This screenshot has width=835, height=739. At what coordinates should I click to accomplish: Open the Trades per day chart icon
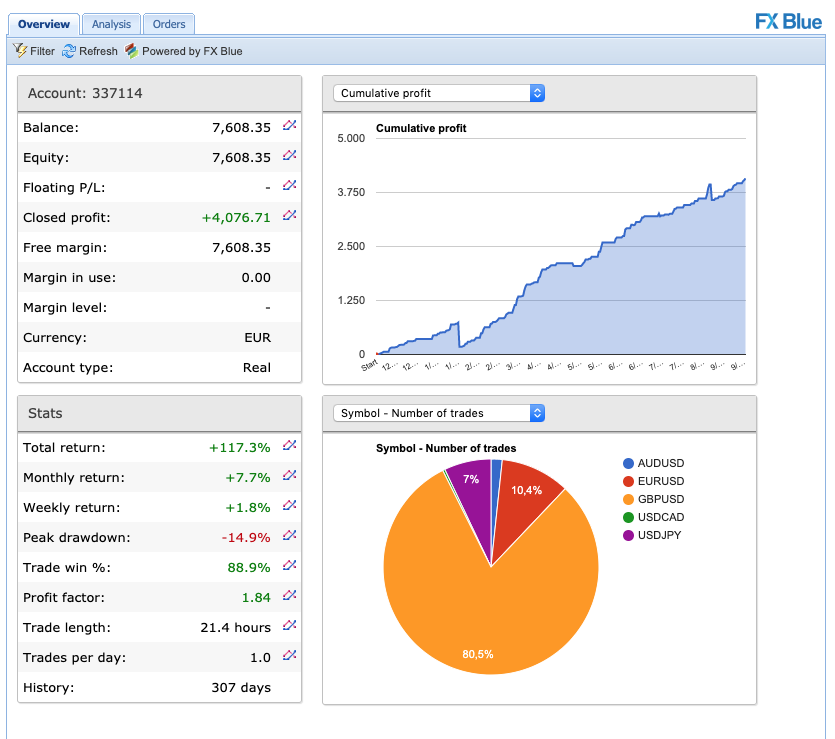(x=289, y=656)
